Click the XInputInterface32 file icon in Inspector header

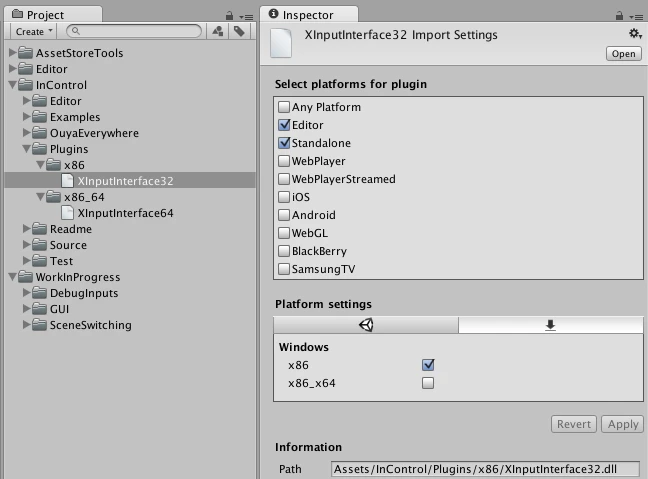(281, 43)
